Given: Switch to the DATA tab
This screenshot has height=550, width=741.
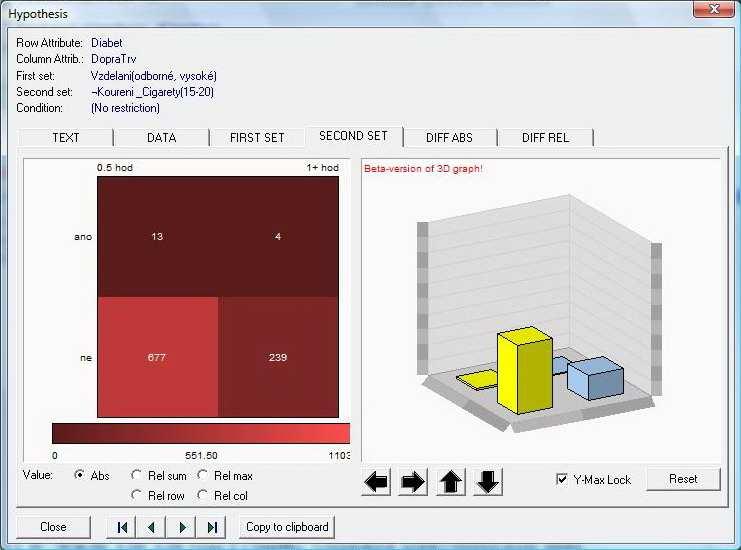Looking at the screenshot, I should (x=162, y=138).
